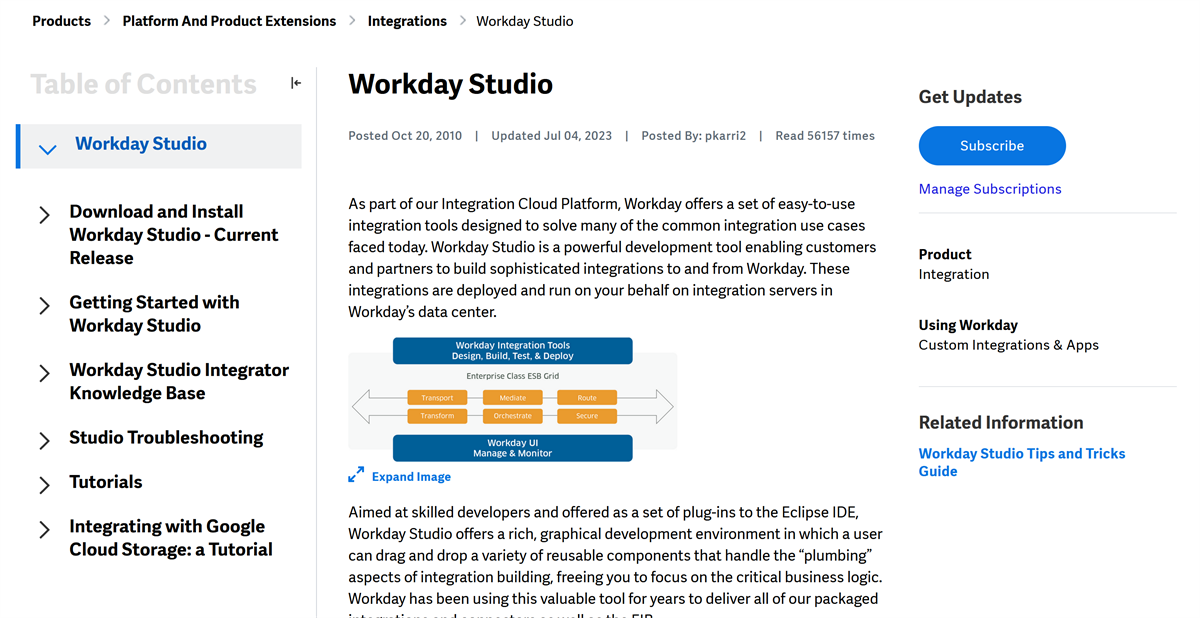This screenshot has width=1200, height=618.
Task: Collapse the Workday Studio chevron
Action: click(47, 150)
